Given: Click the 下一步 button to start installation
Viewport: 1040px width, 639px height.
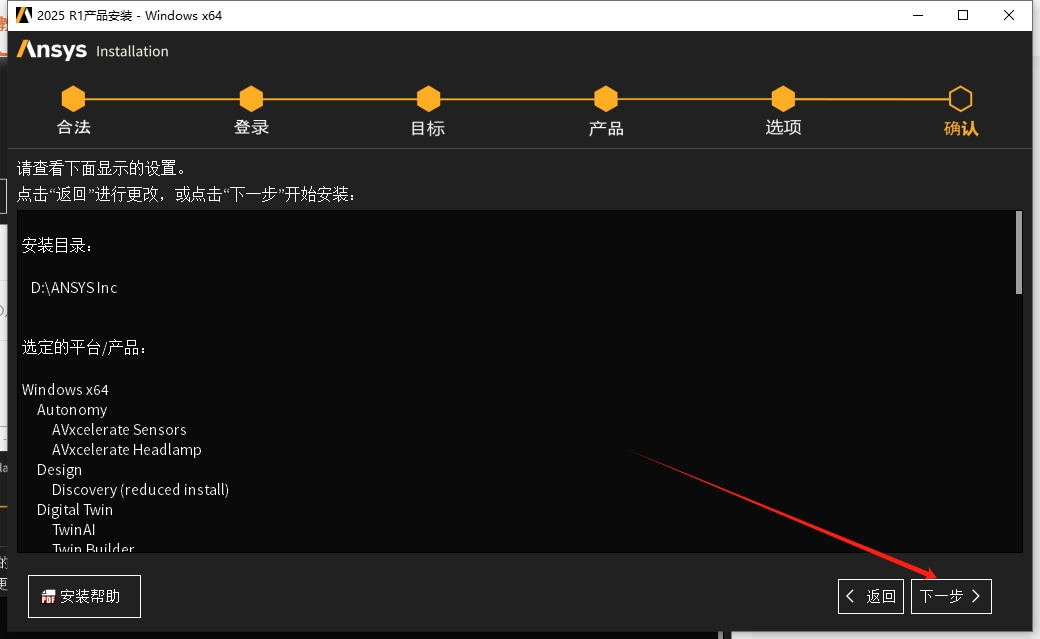Looking at the screenshot, I should (950, 596).
